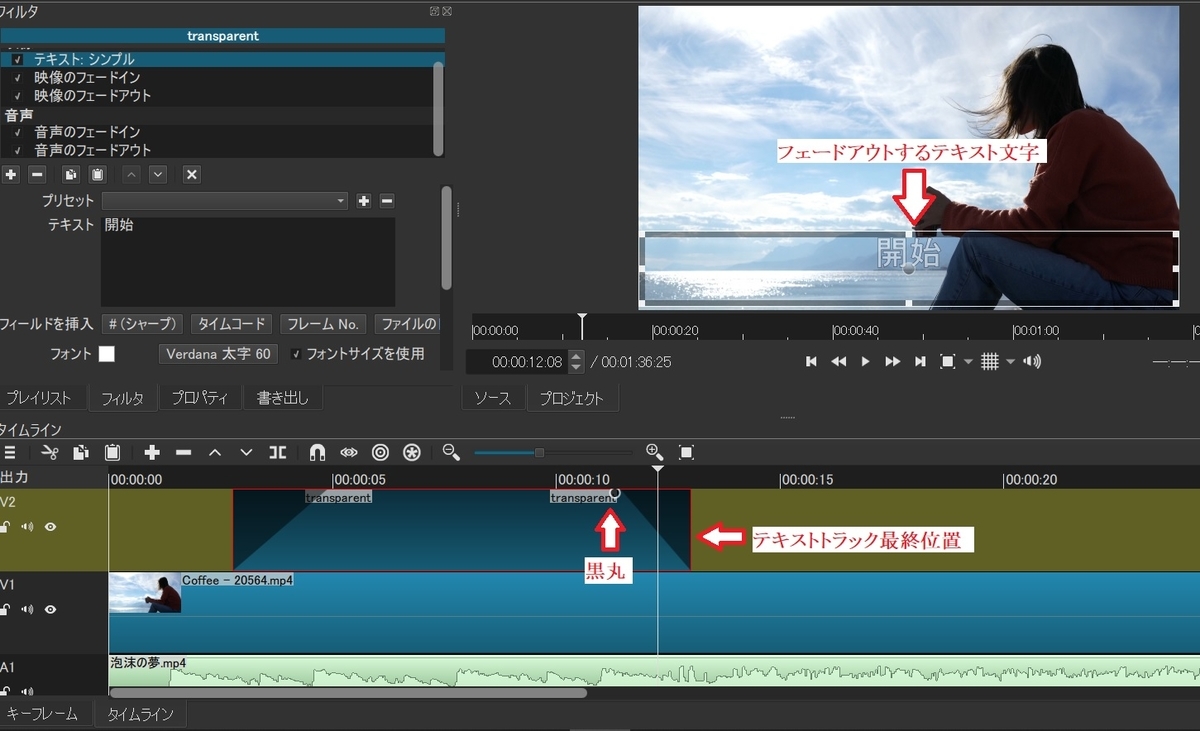1200x731 pixels.
Task: Click the Lift up-arrow icon in timeline toolbar
Action: pyautogui.click(x=215, y=453)
